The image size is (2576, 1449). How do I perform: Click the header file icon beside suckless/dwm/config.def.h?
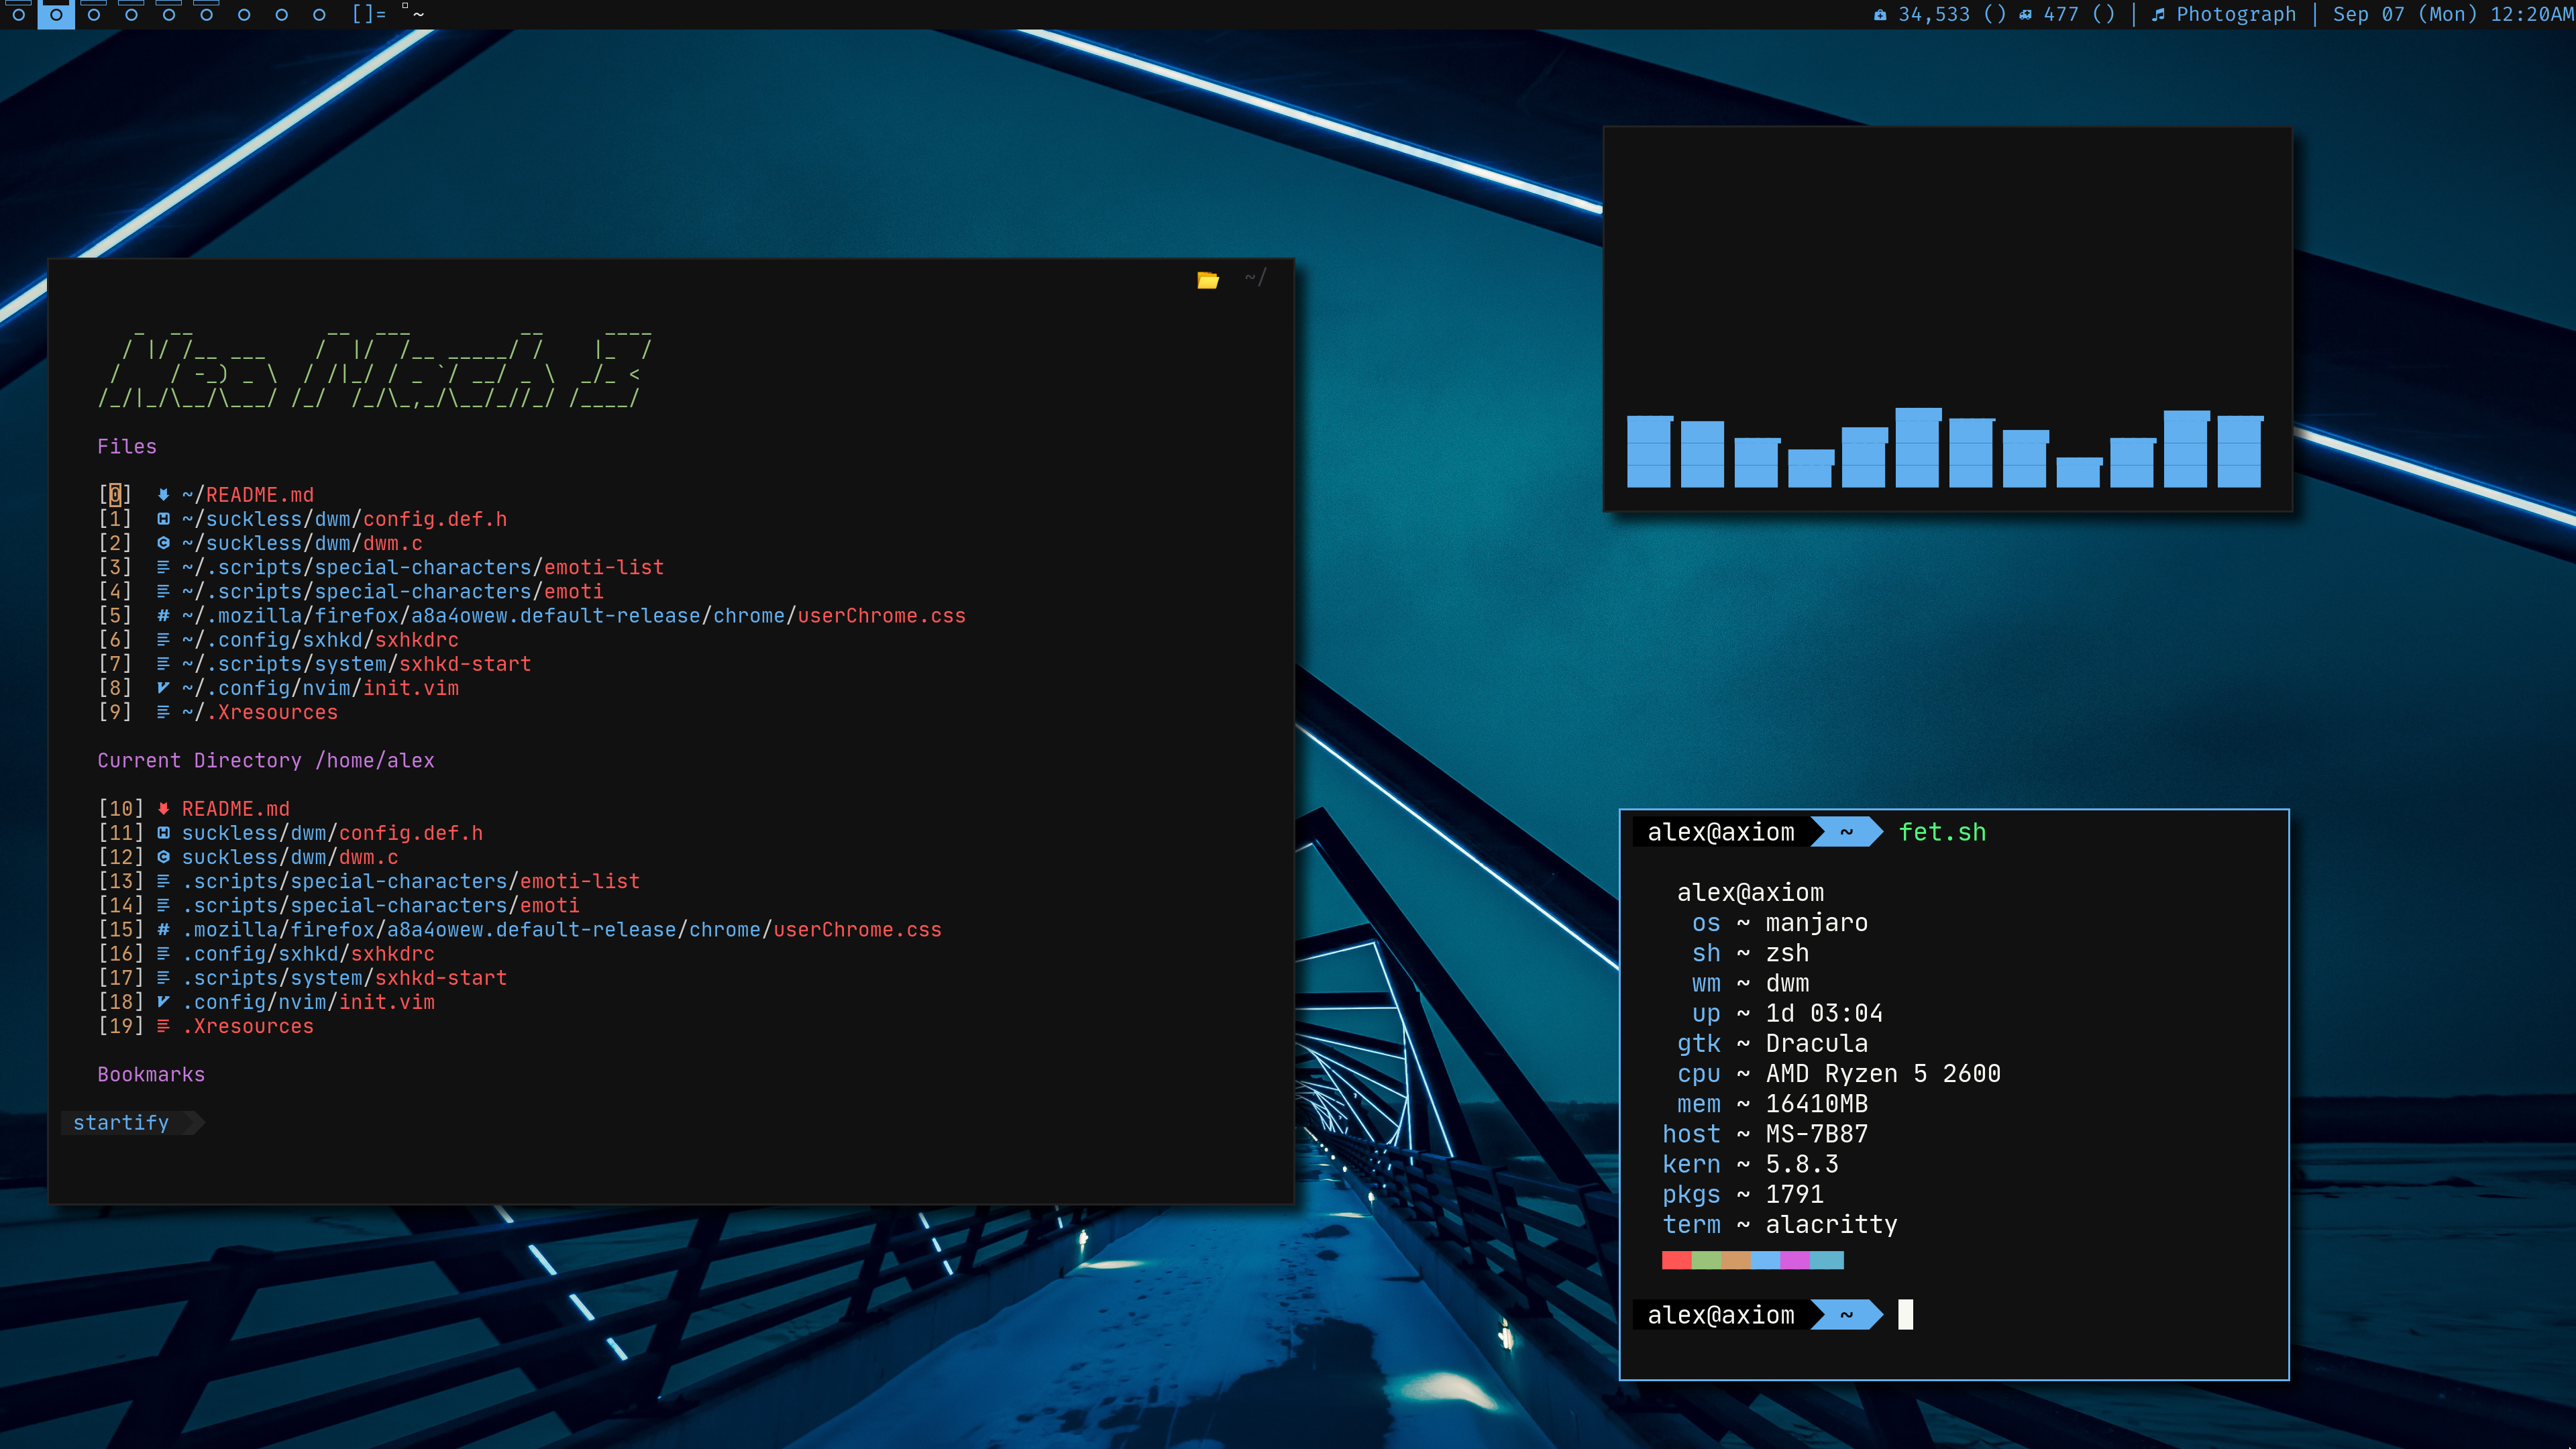163,833
